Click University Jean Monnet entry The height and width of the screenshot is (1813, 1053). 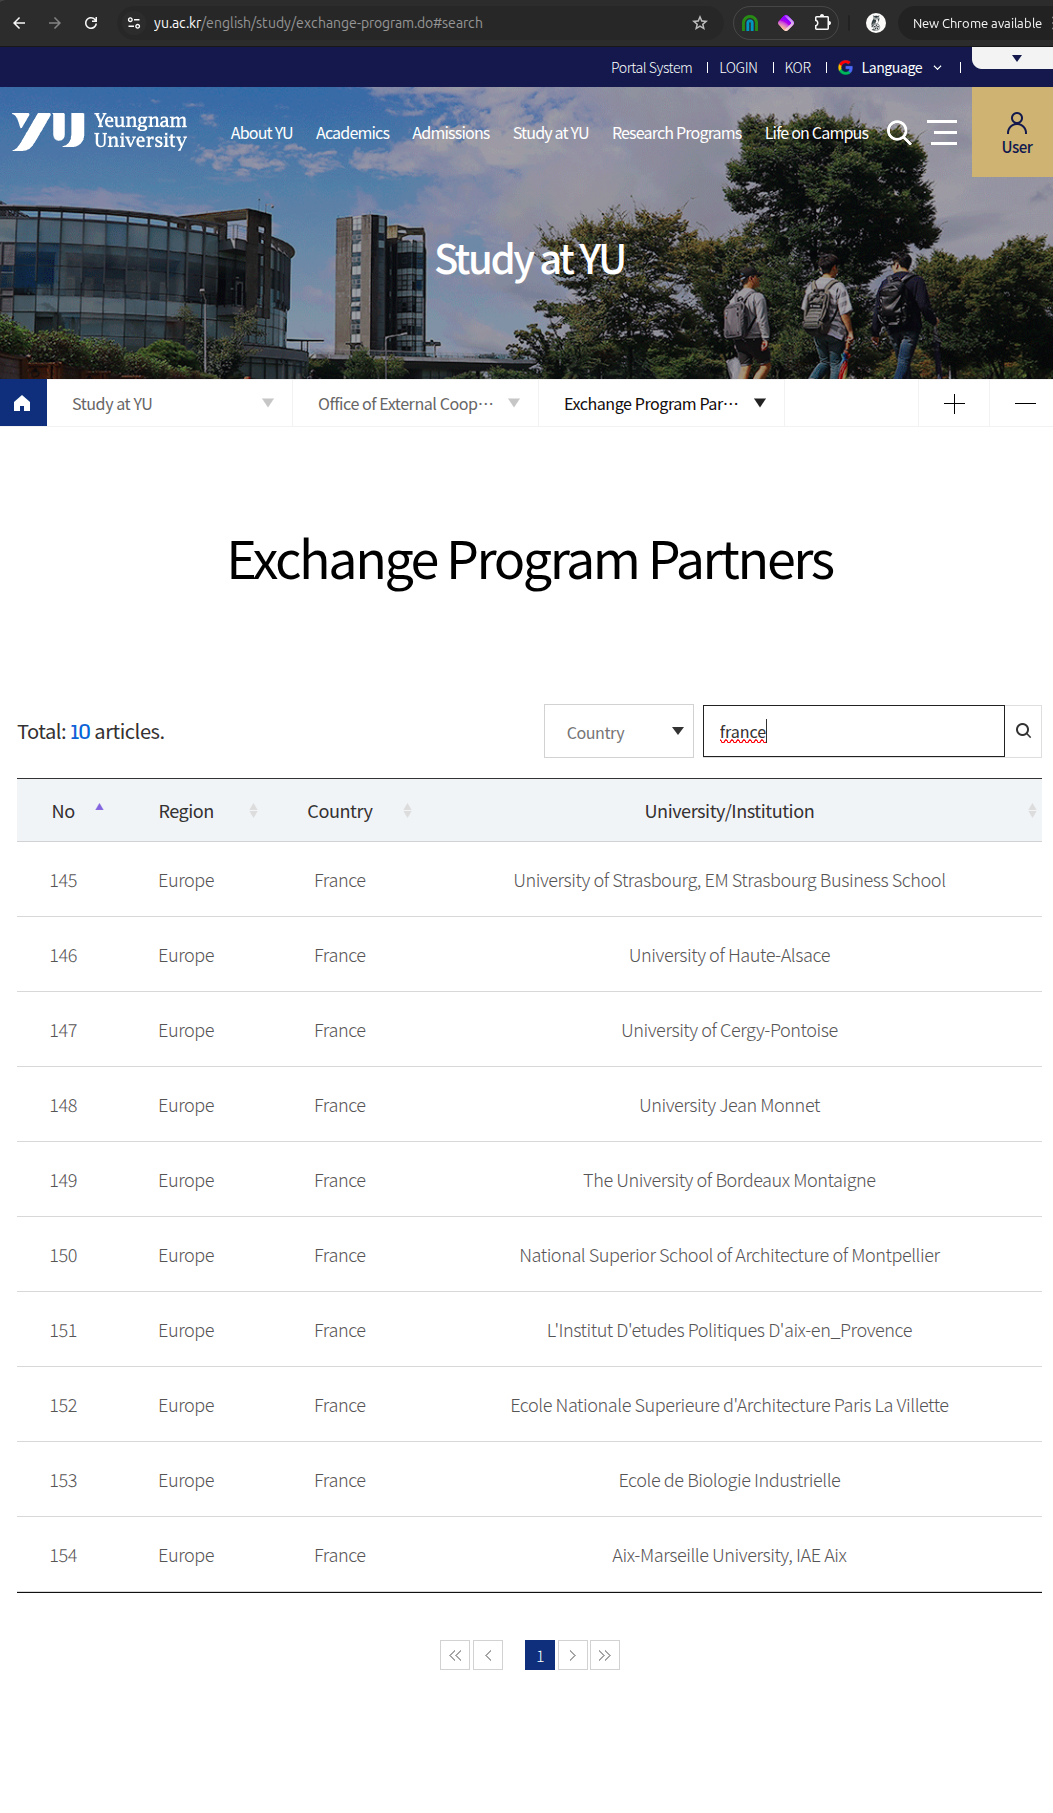[729, 1105]
